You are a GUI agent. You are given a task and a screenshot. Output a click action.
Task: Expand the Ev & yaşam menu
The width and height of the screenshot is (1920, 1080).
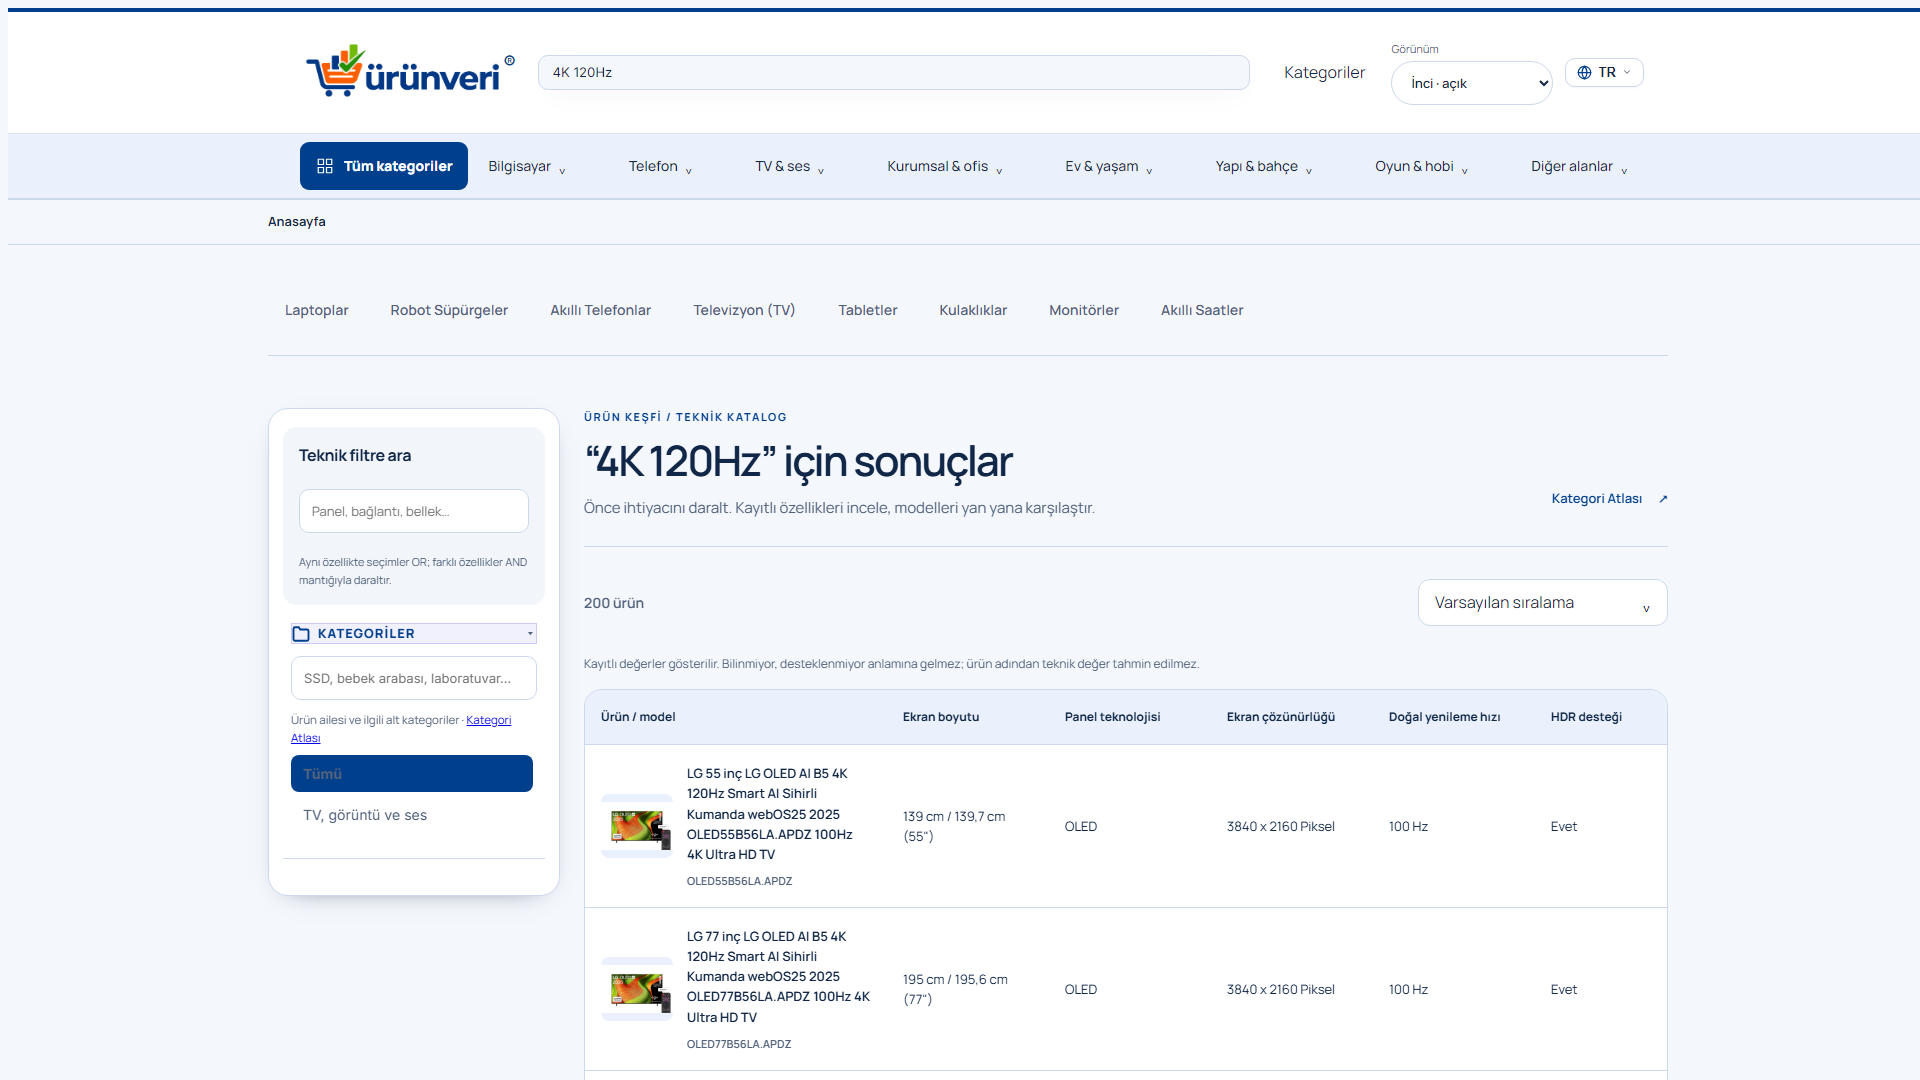[1109, 166]
